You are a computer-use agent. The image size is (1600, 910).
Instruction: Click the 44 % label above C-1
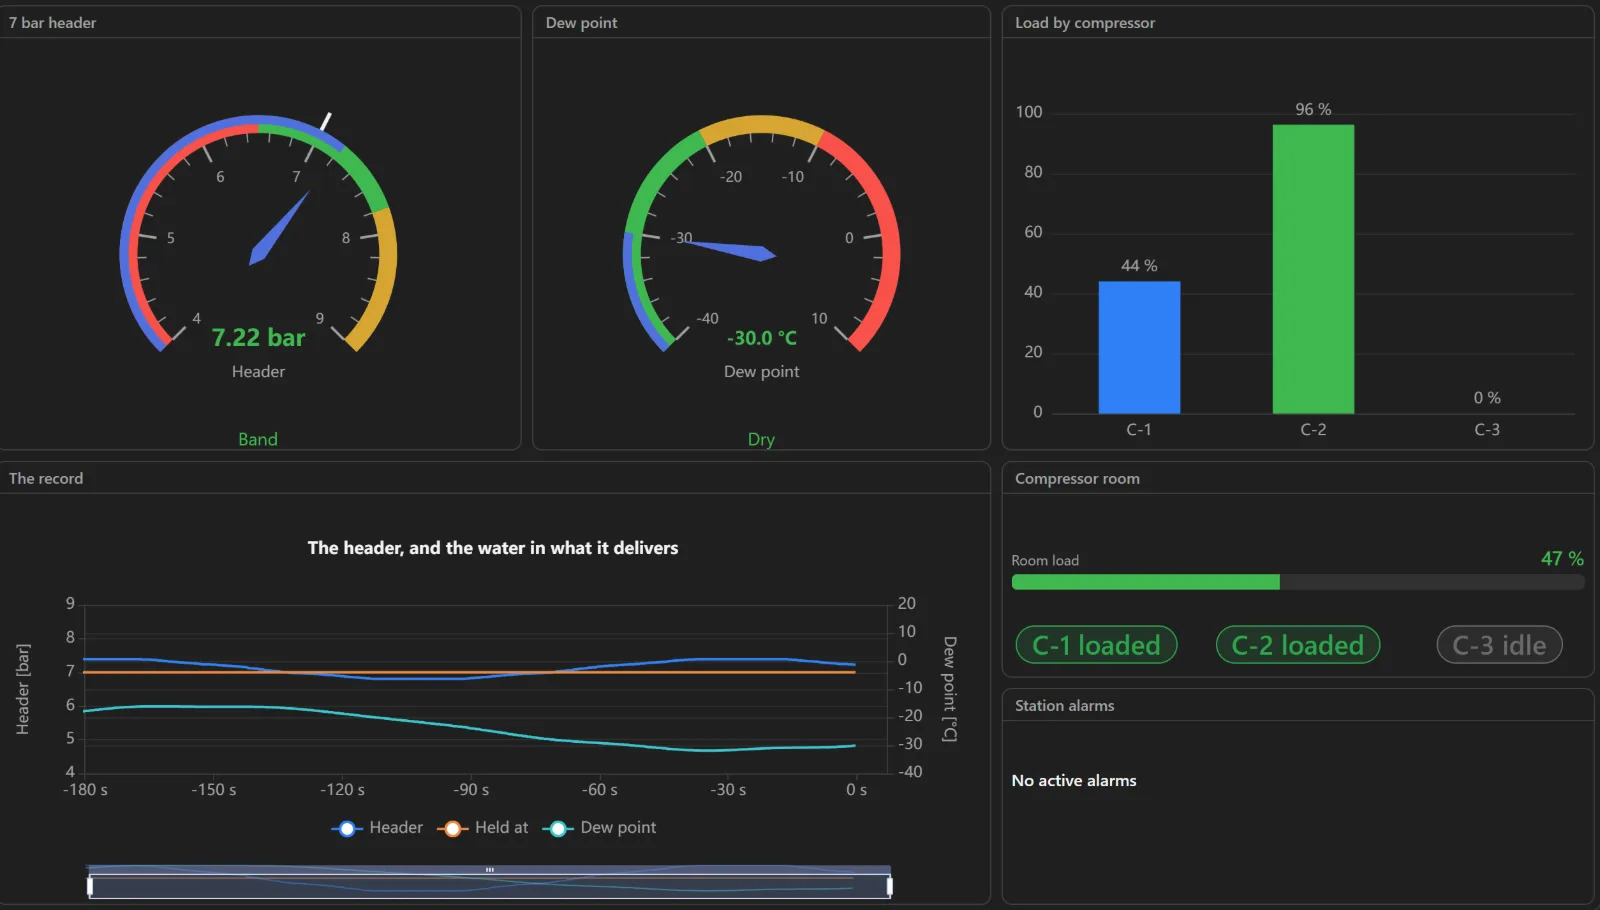pos(1139,265)
